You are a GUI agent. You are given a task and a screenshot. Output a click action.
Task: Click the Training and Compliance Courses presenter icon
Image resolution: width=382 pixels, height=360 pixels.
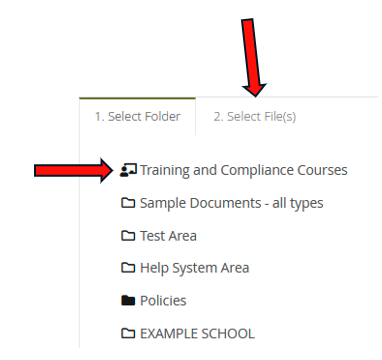[x=128, y=170]
